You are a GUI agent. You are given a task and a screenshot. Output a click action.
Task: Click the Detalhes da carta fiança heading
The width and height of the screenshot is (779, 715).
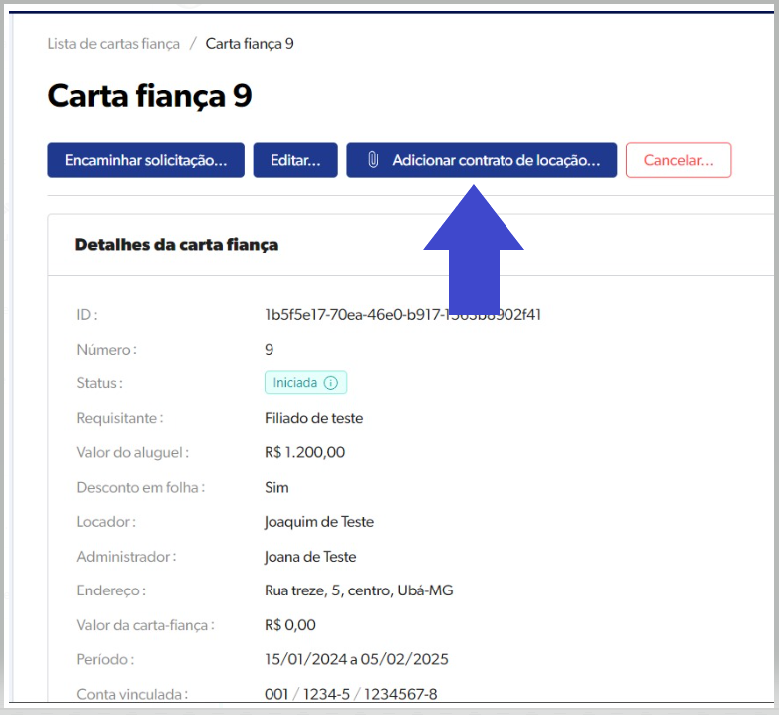click(x=176, y=244)
